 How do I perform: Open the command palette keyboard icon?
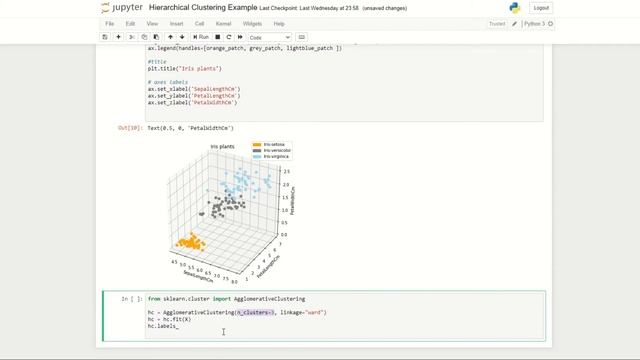pyautogui.click(x=302, y=37)
